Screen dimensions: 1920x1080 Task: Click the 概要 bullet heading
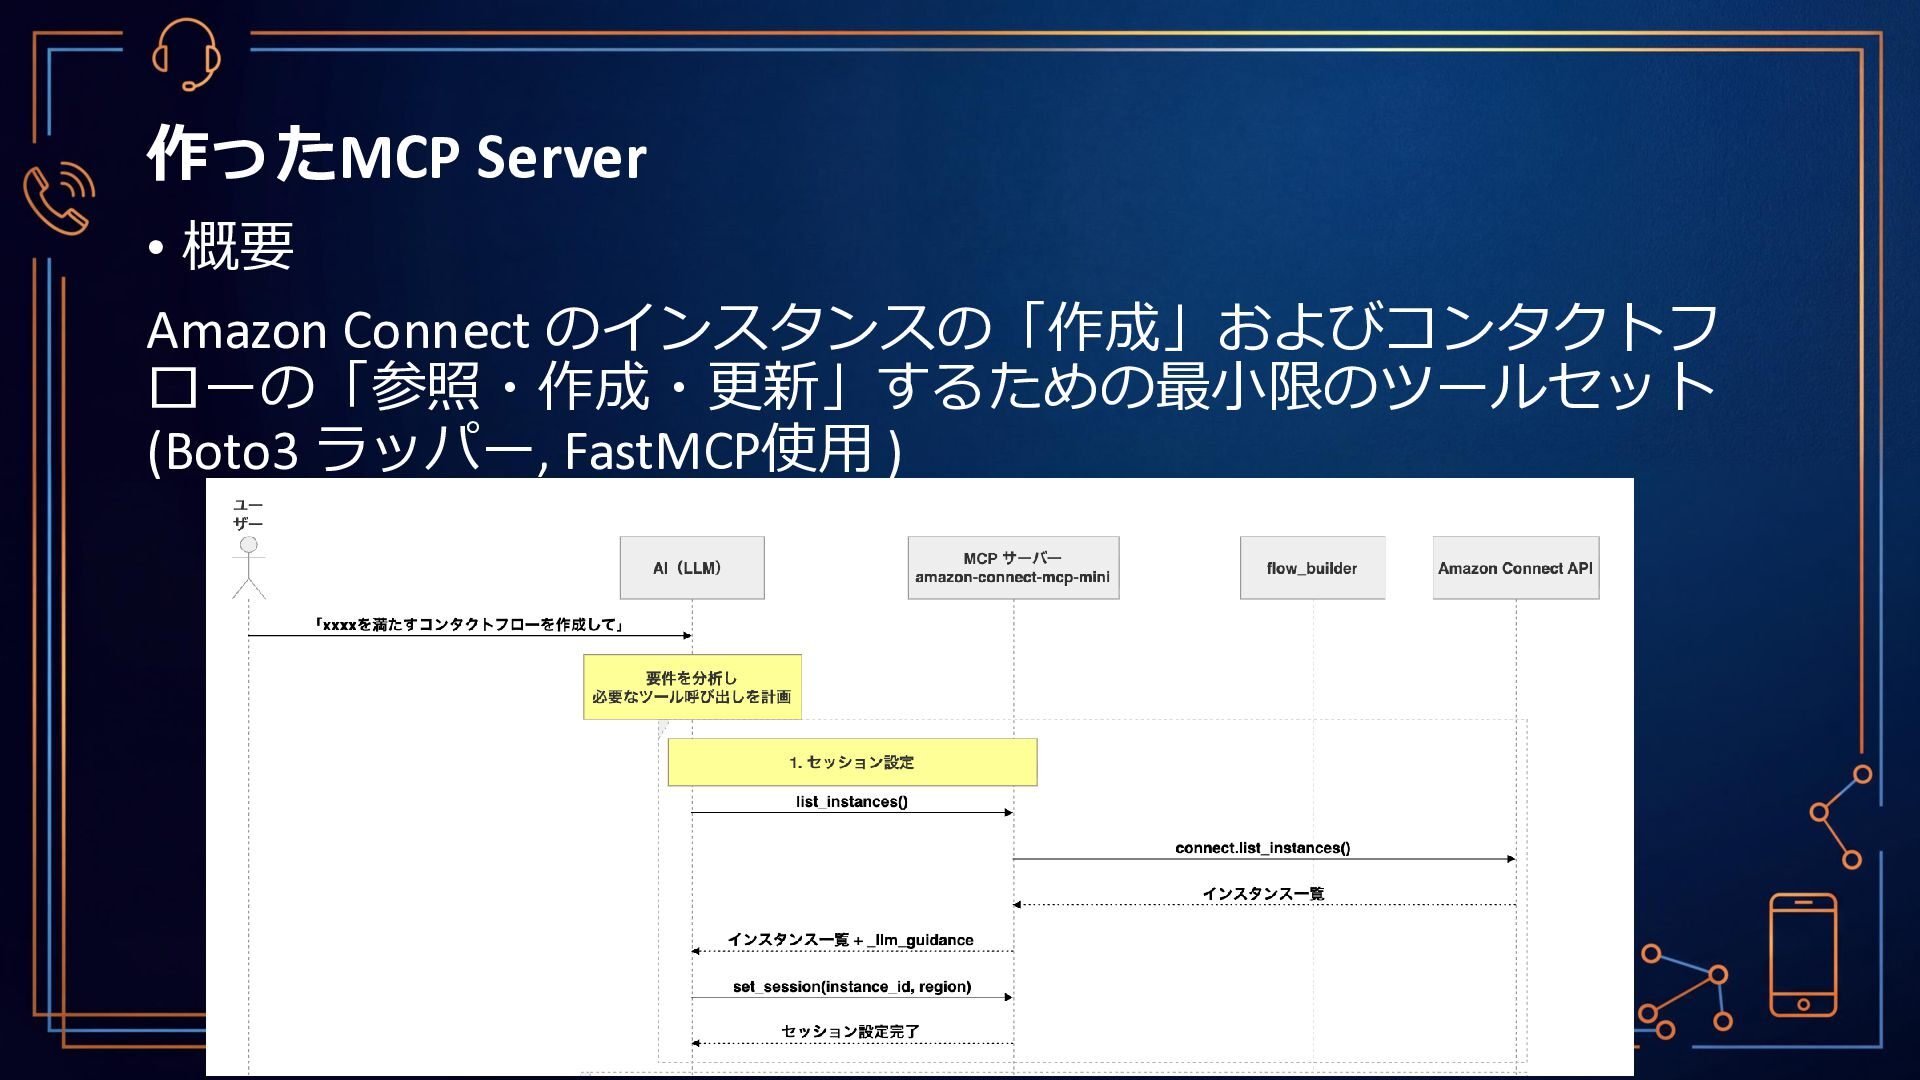[237, 246]
